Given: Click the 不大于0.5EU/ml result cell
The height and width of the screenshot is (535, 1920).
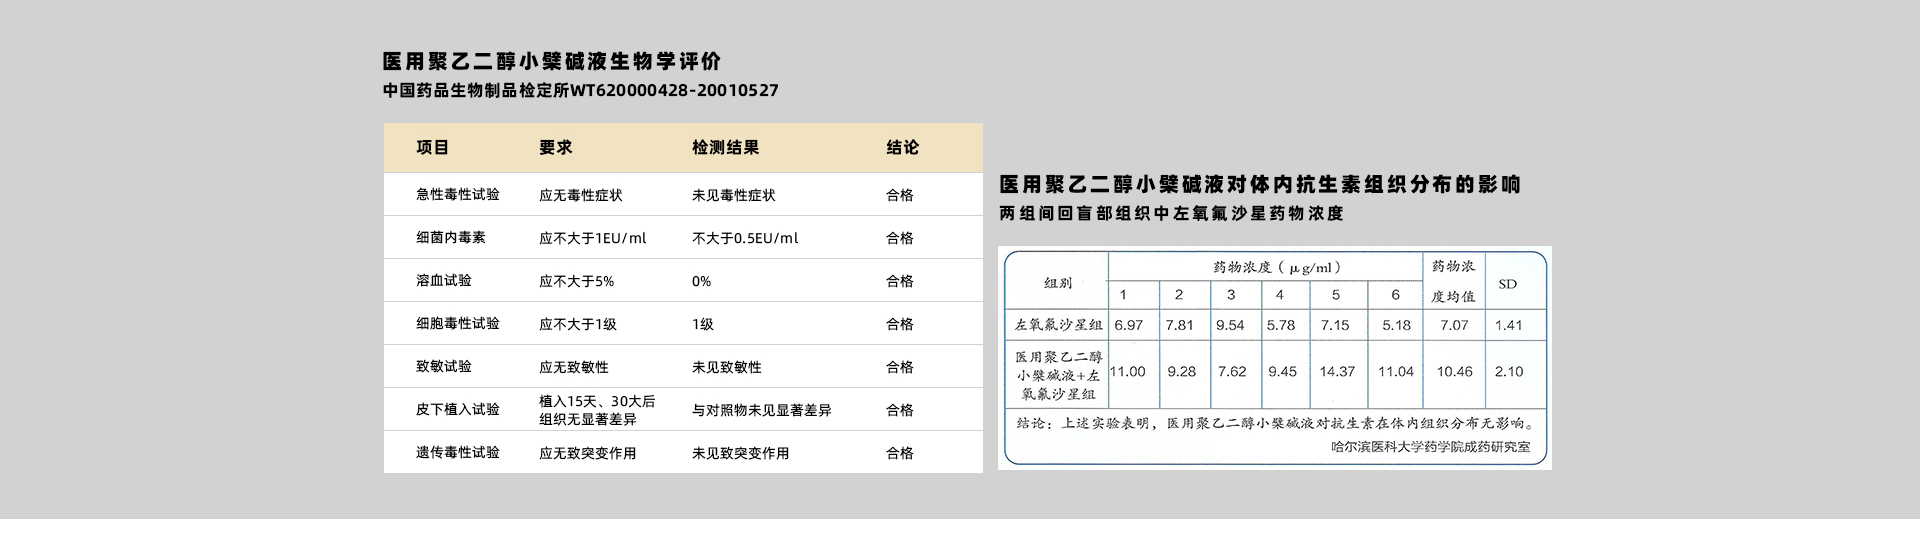Looking at the screenshot, I should tap(745, 238).
